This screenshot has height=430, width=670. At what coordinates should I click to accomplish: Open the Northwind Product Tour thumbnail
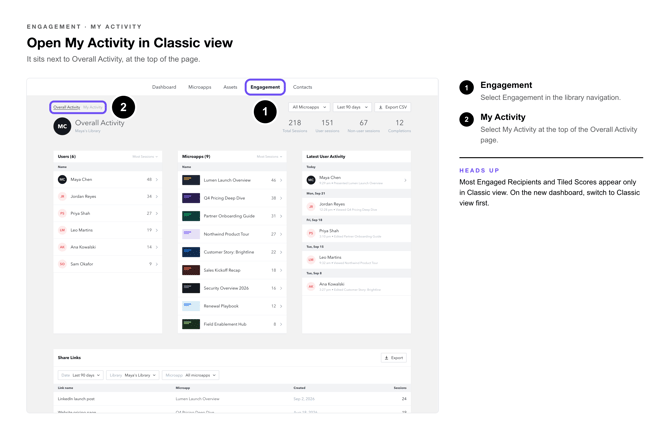[x=191, y=234]
